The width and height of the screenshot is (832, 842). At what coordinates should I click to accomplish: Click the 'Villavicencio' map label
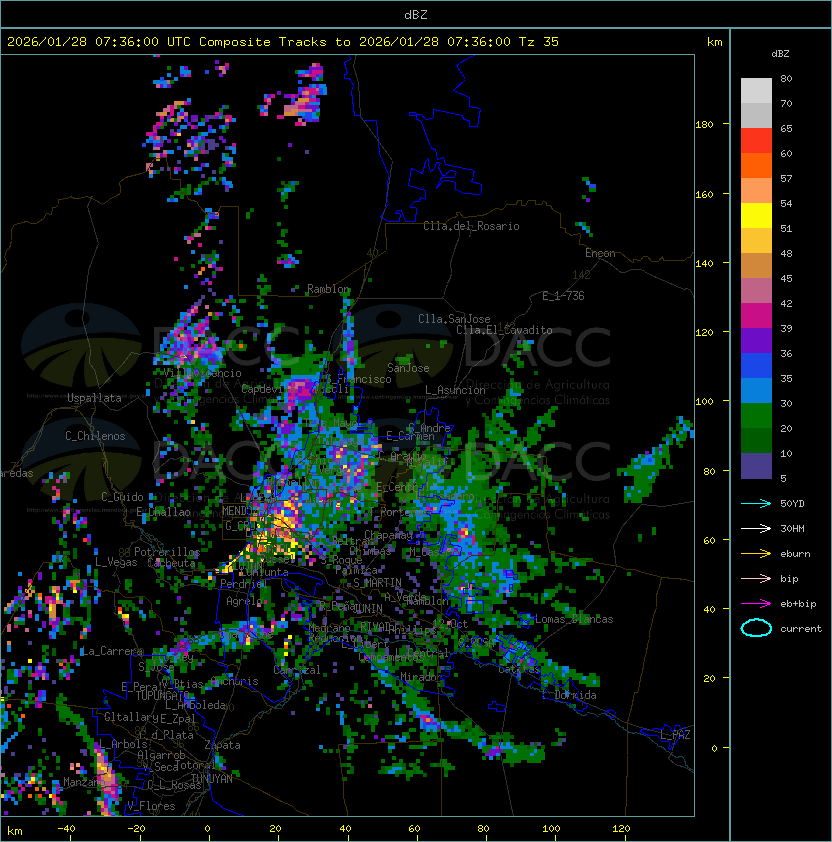[202, 373]
